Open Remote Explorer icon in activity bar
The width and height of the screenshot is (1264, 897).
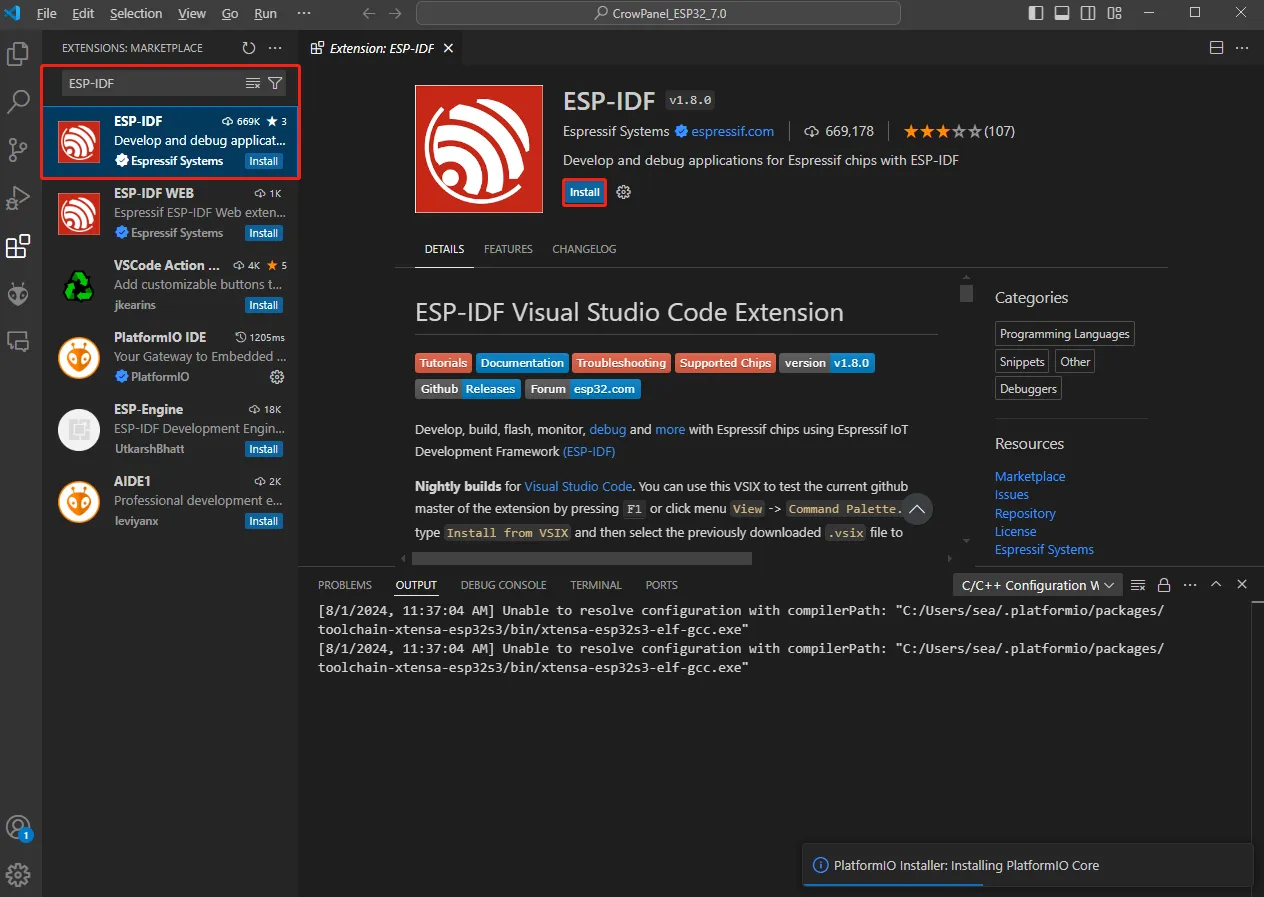pos(18,341)
